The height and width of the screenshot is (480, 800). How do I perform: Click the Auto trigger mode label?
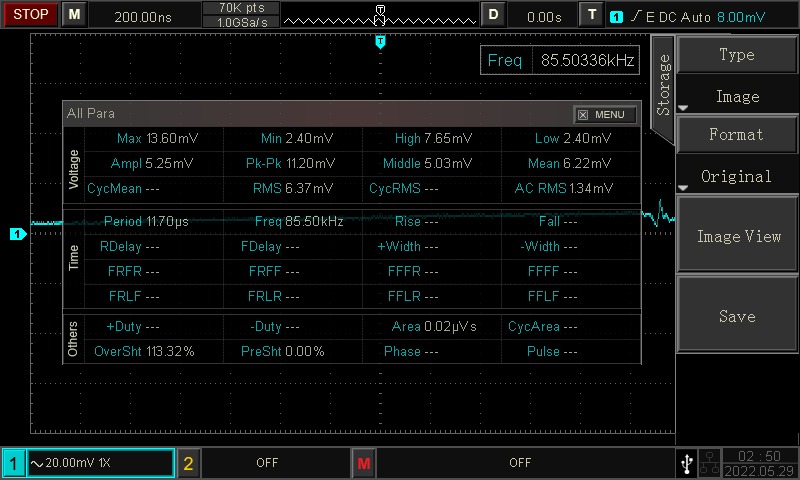tap(695, 17)
